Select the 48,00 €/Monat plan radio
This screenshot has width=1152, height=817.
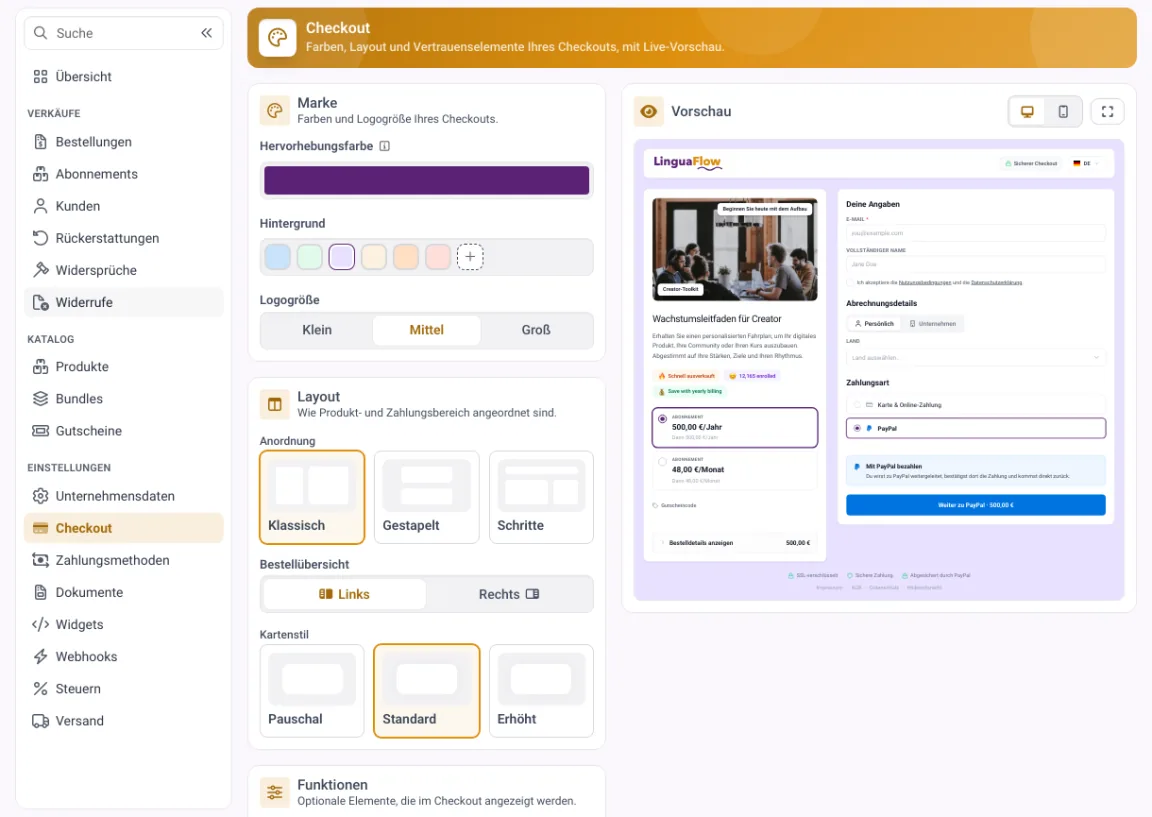[663, 461]
